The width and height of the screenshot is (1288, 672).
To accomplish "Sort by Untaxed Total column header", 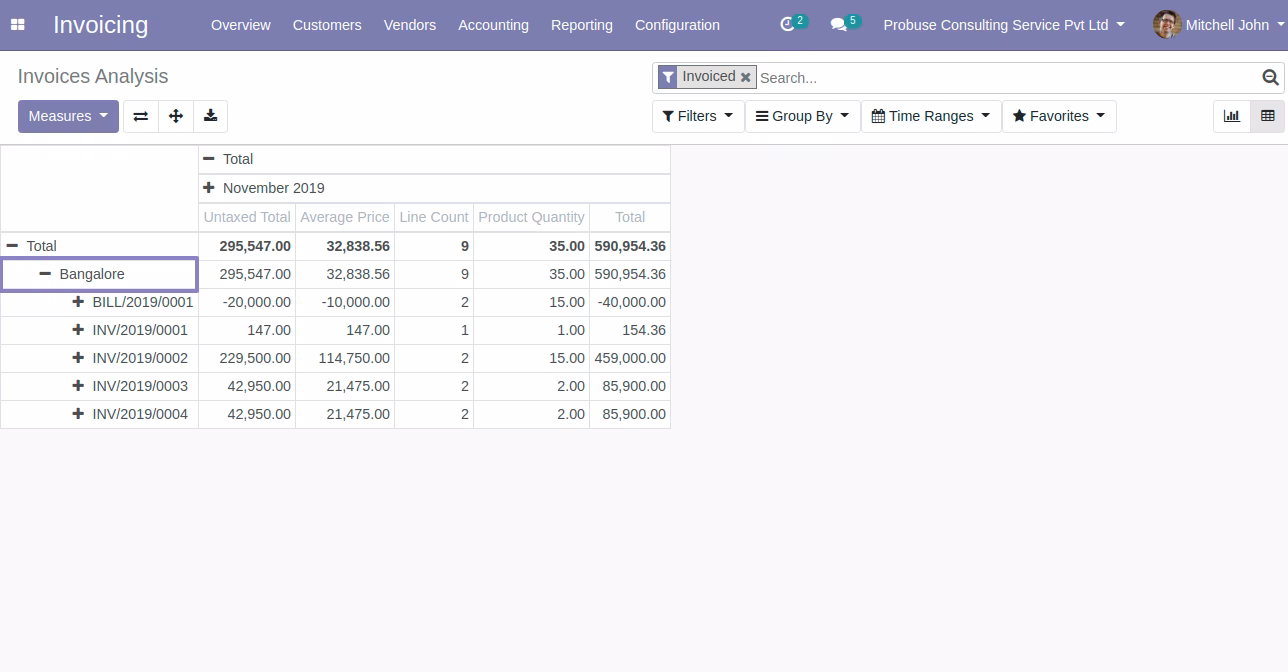I will [247, 217].
